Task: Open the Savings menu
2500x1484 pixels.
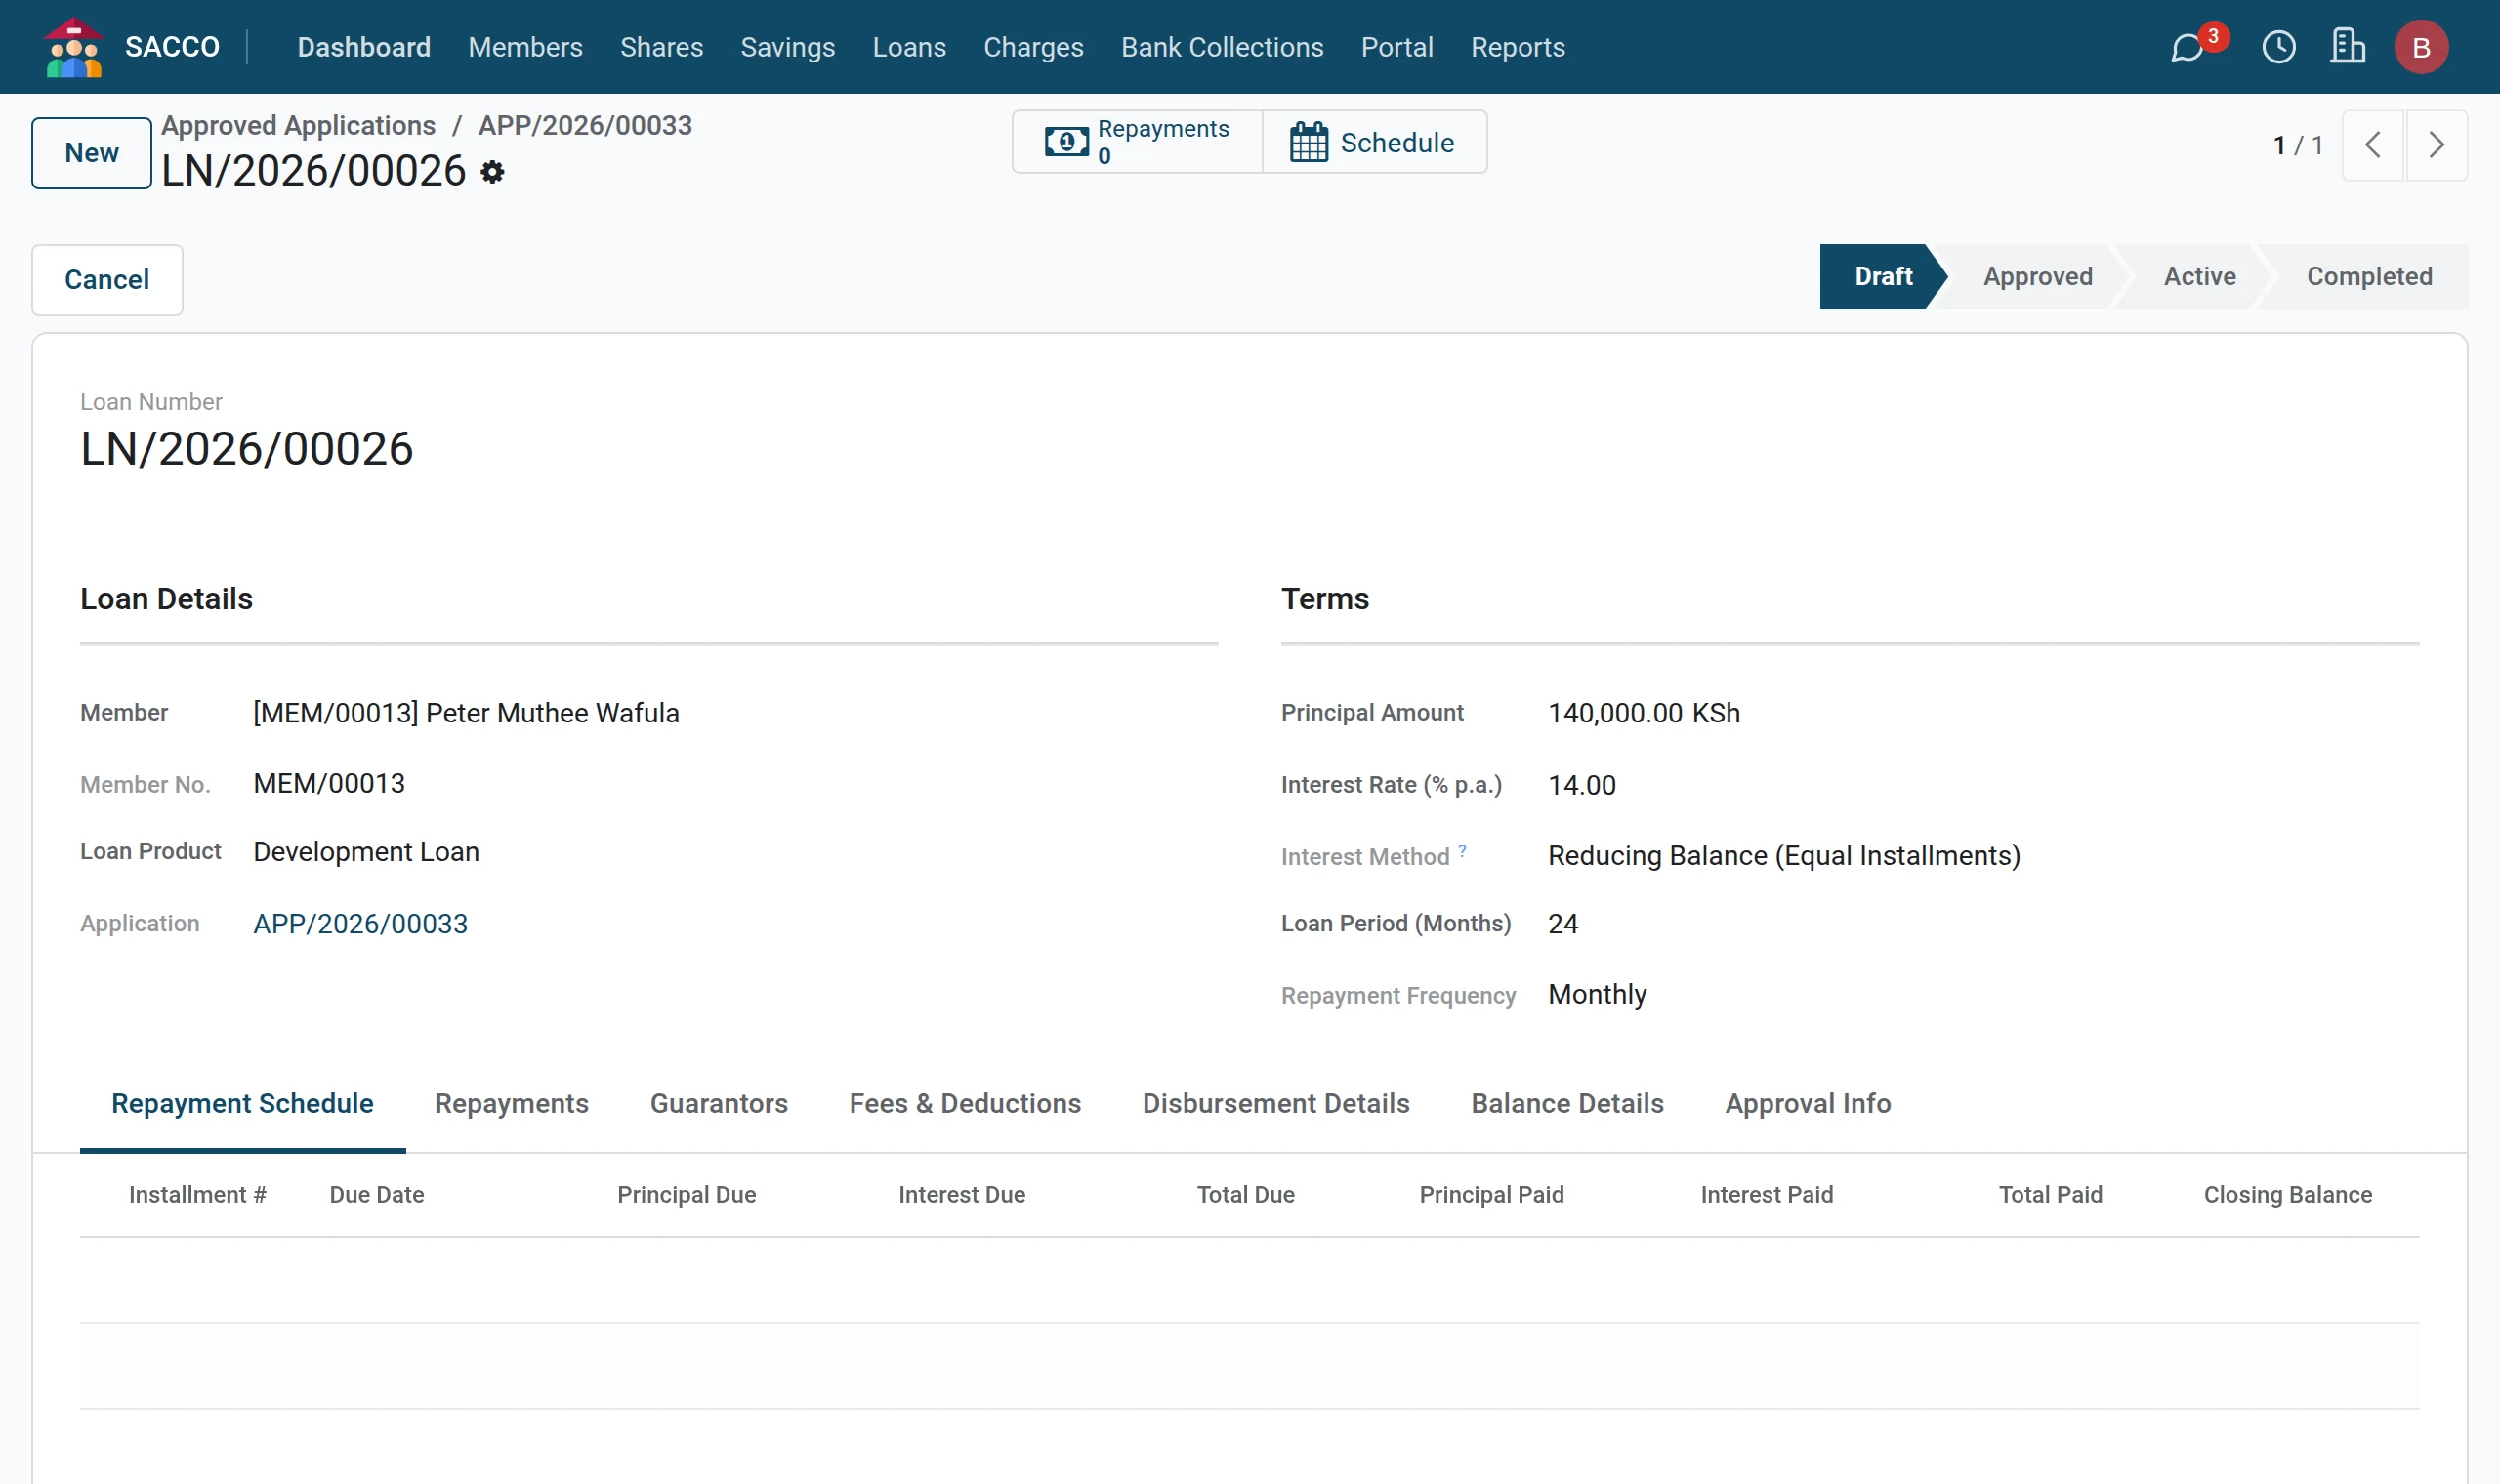Action: tap(787, 47)
